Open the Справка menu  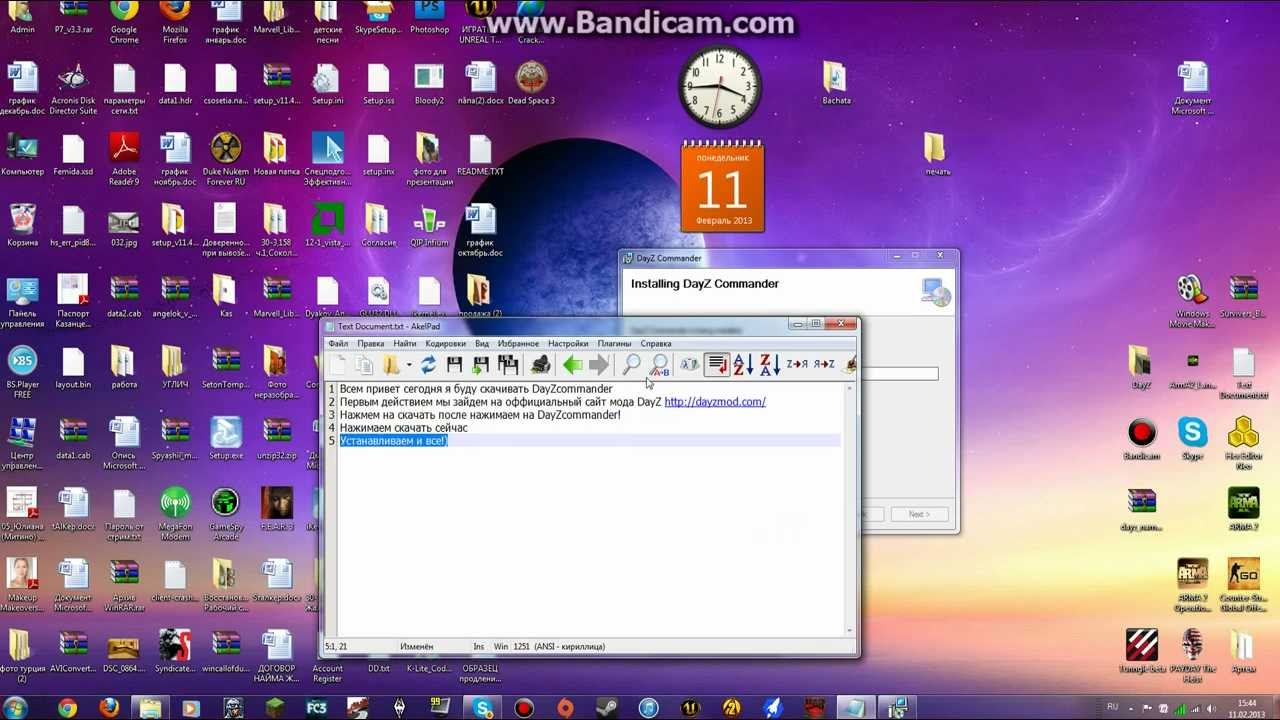[656, 343]
